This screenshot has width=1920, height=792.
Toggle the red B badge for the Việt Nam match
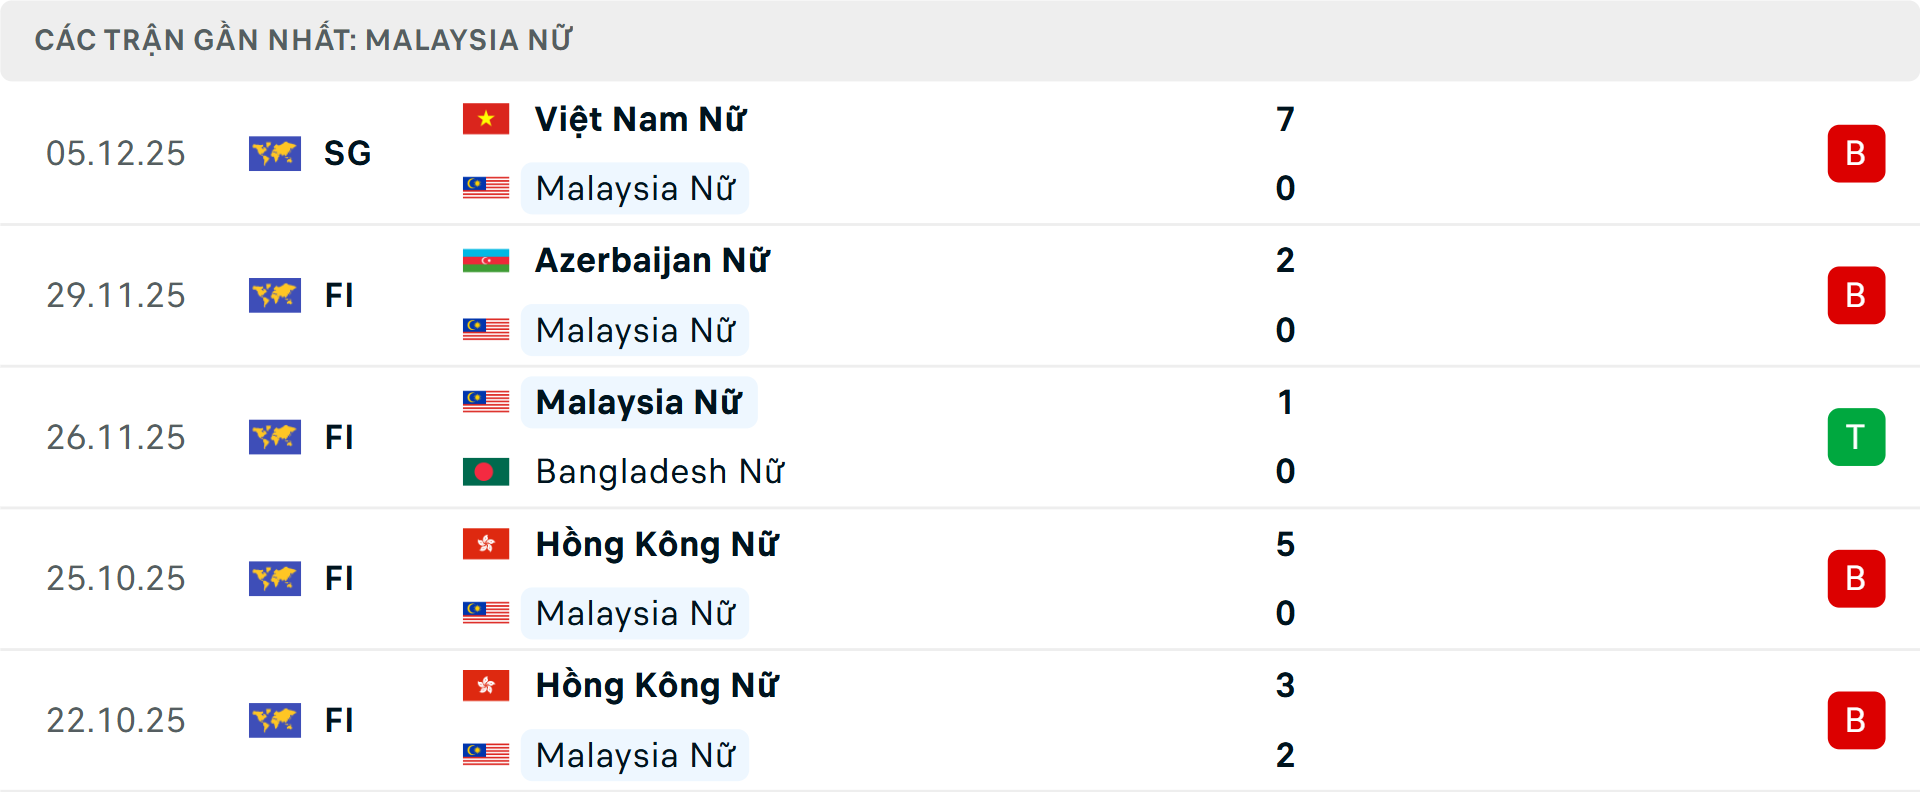coord(1856,153)
